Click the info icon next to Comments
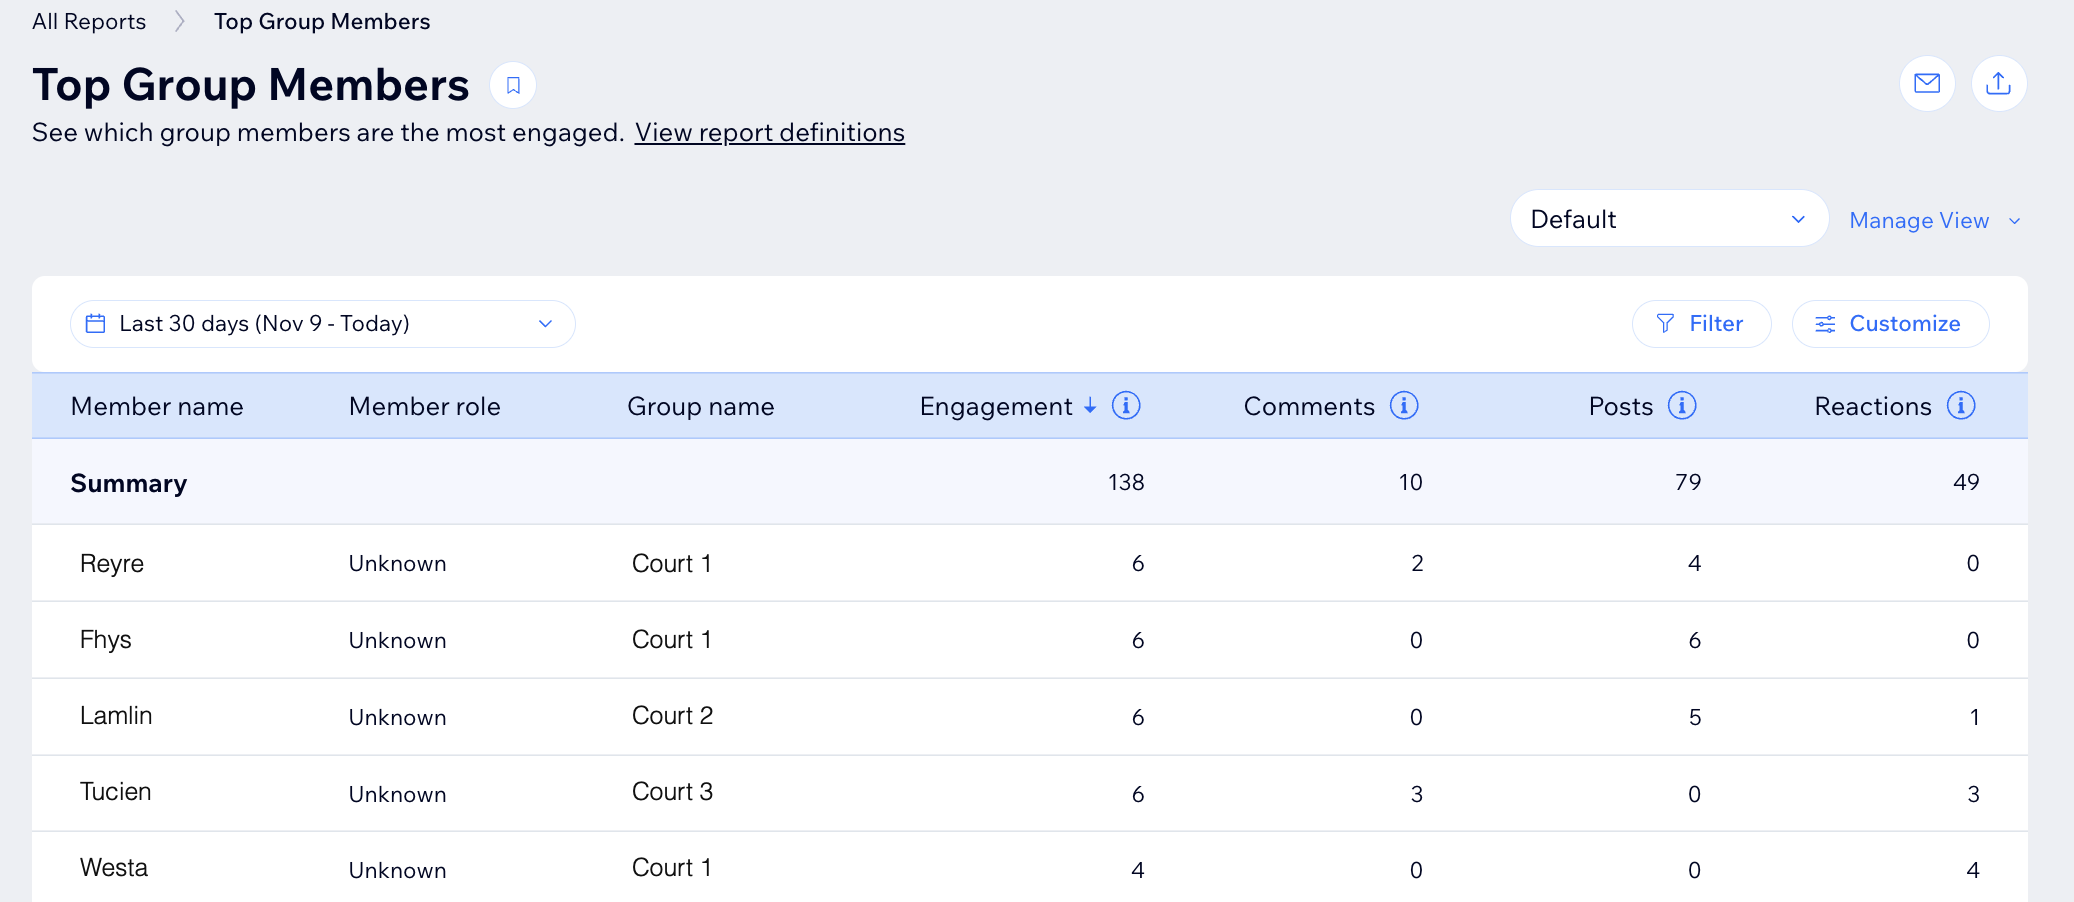2074x902 pixels. pyautogui.click(x=1404, y=406)
